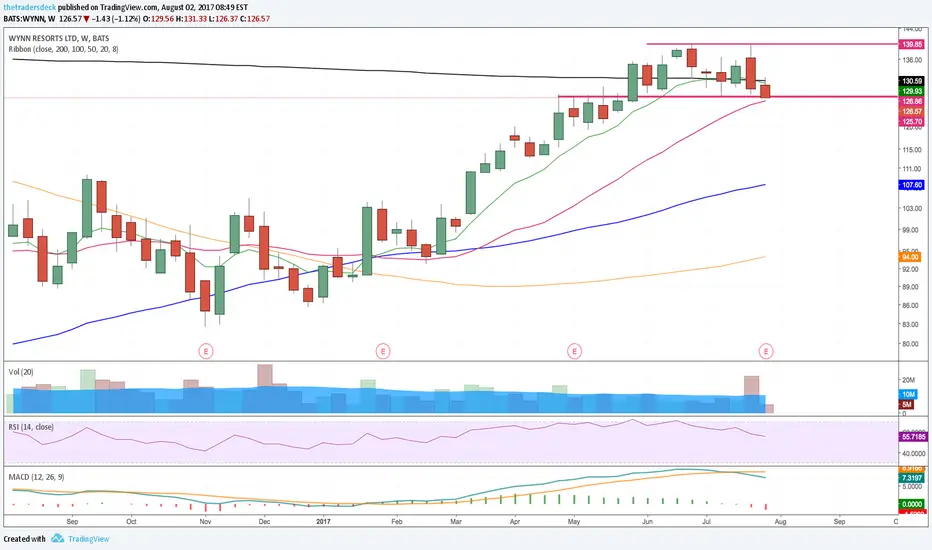Open the thetradersdeck author link
The image size is (932, 550).
point(30,8)
